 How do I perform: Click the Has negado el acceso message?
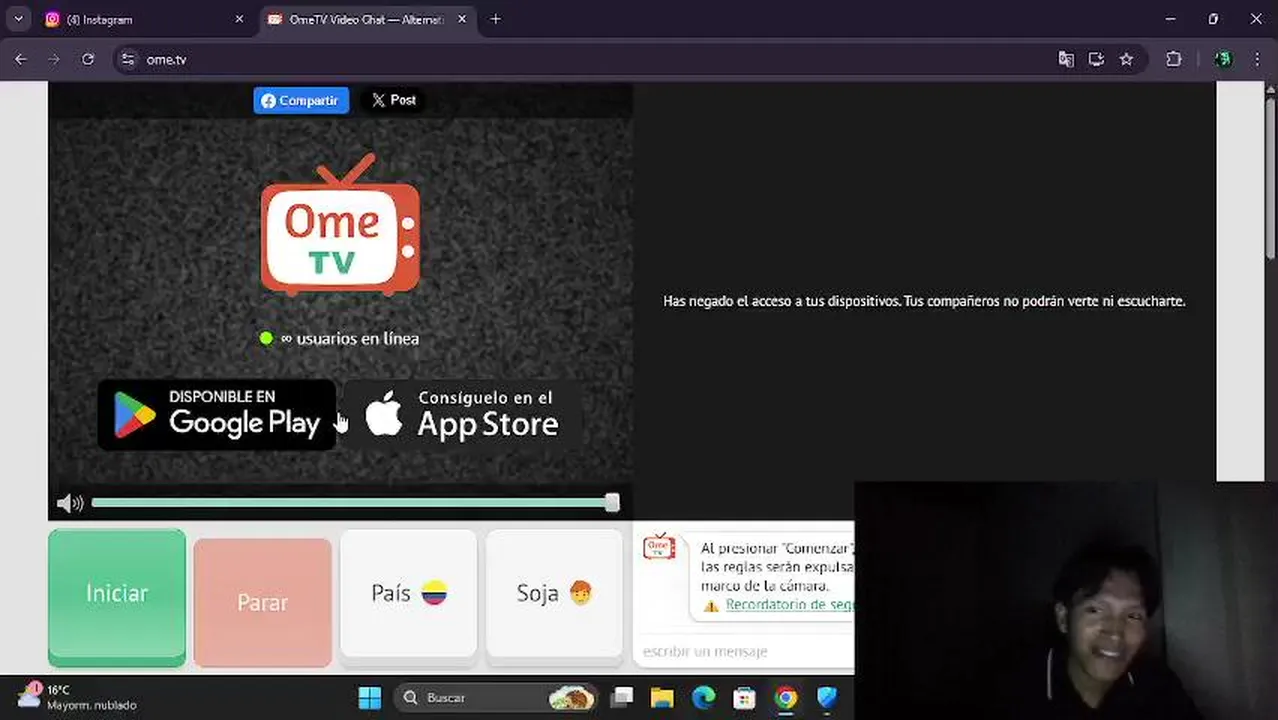click(x=924, y=301)
